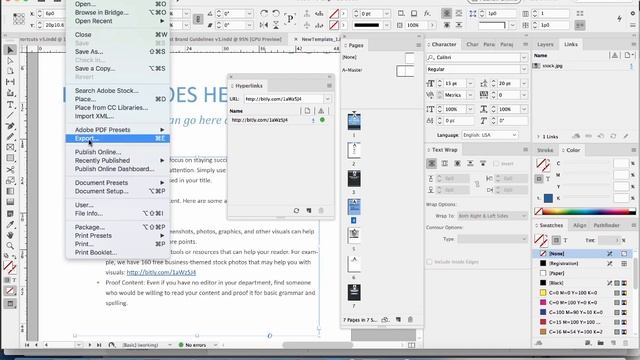Select the Scissors tool
Image resolution: width=640 pixels, height=360 pixels.
[10, 169]
